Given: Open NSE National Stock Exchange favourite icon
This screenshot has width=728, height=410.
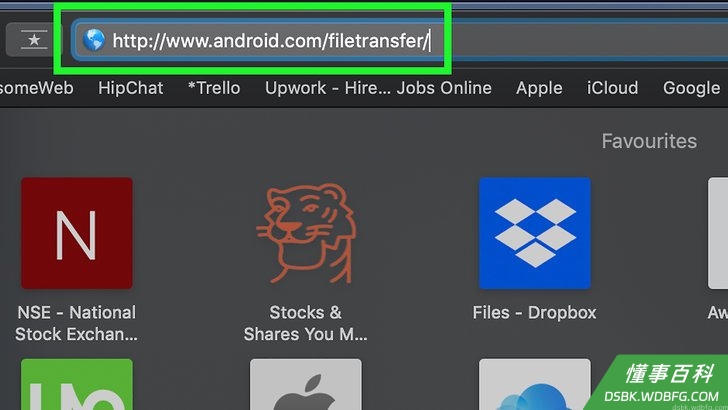Looking at the screenshot, I should pos(77,233).
